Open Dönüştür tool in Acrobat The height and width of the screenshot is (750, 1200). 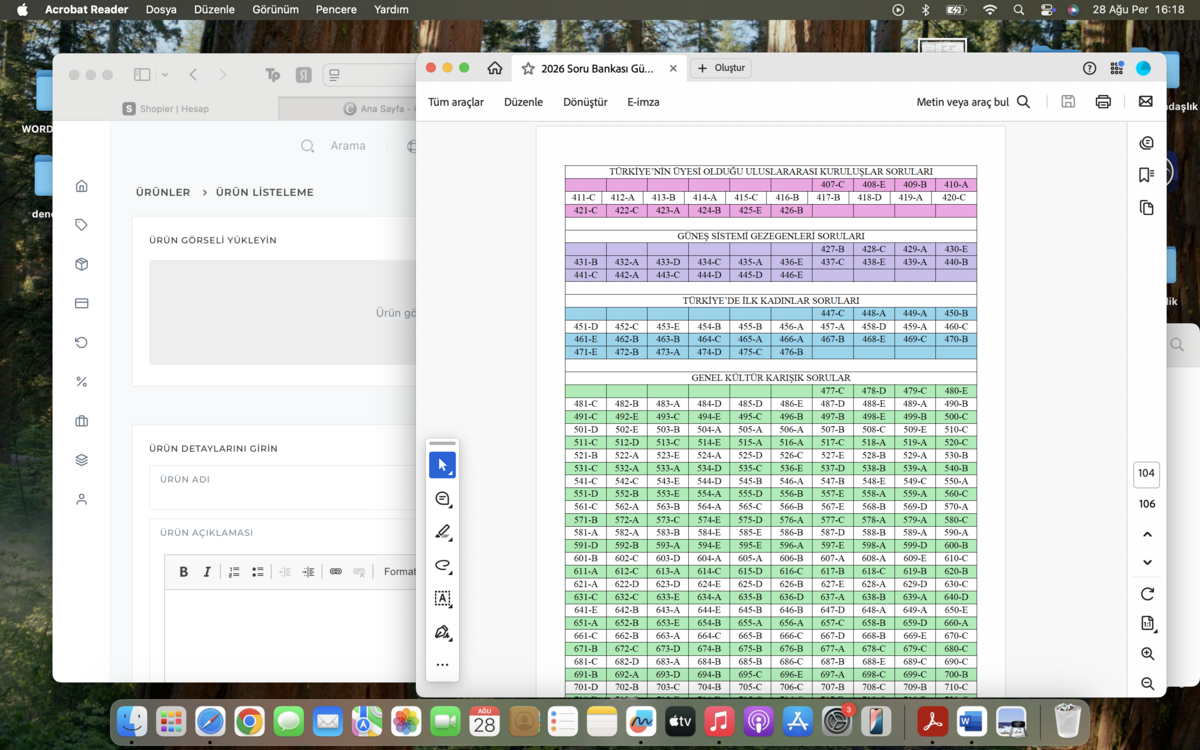(x=585, y=102)
